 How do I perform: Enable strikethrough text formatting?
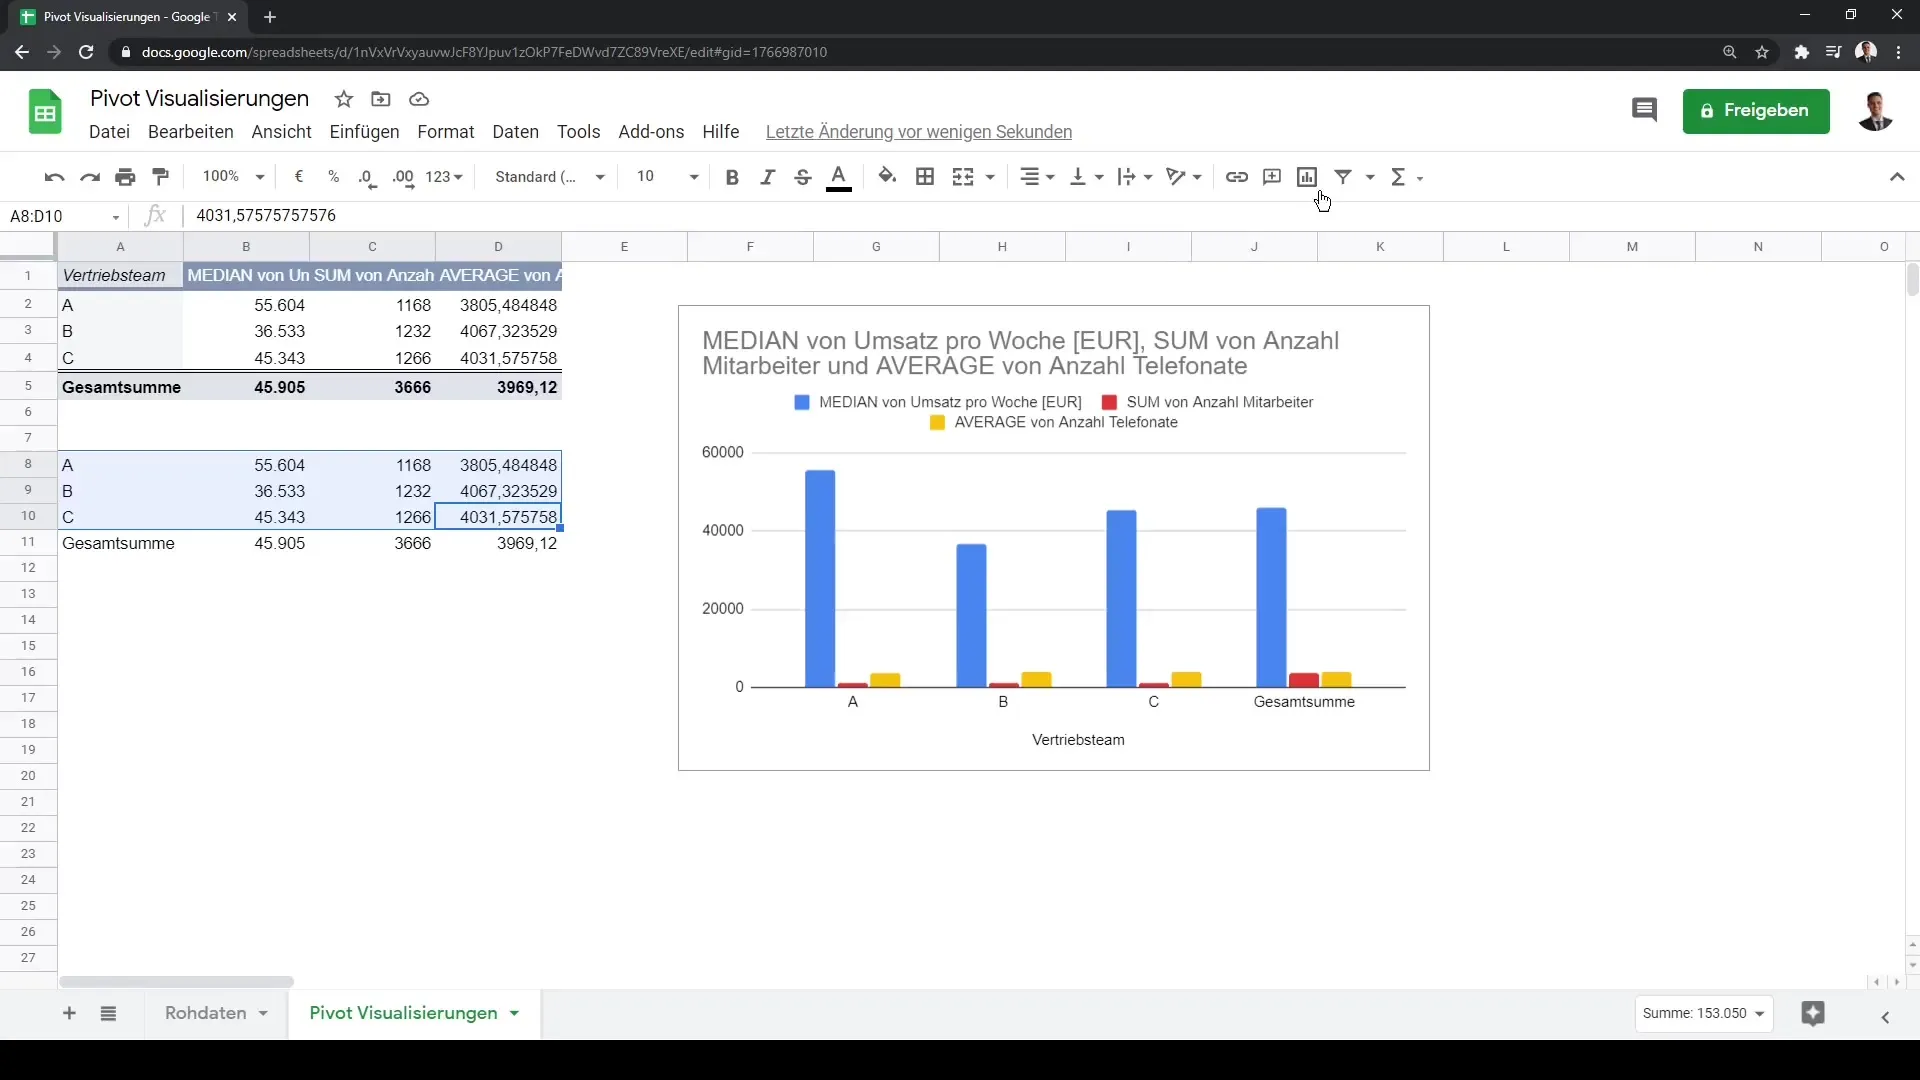pos(803,177)
